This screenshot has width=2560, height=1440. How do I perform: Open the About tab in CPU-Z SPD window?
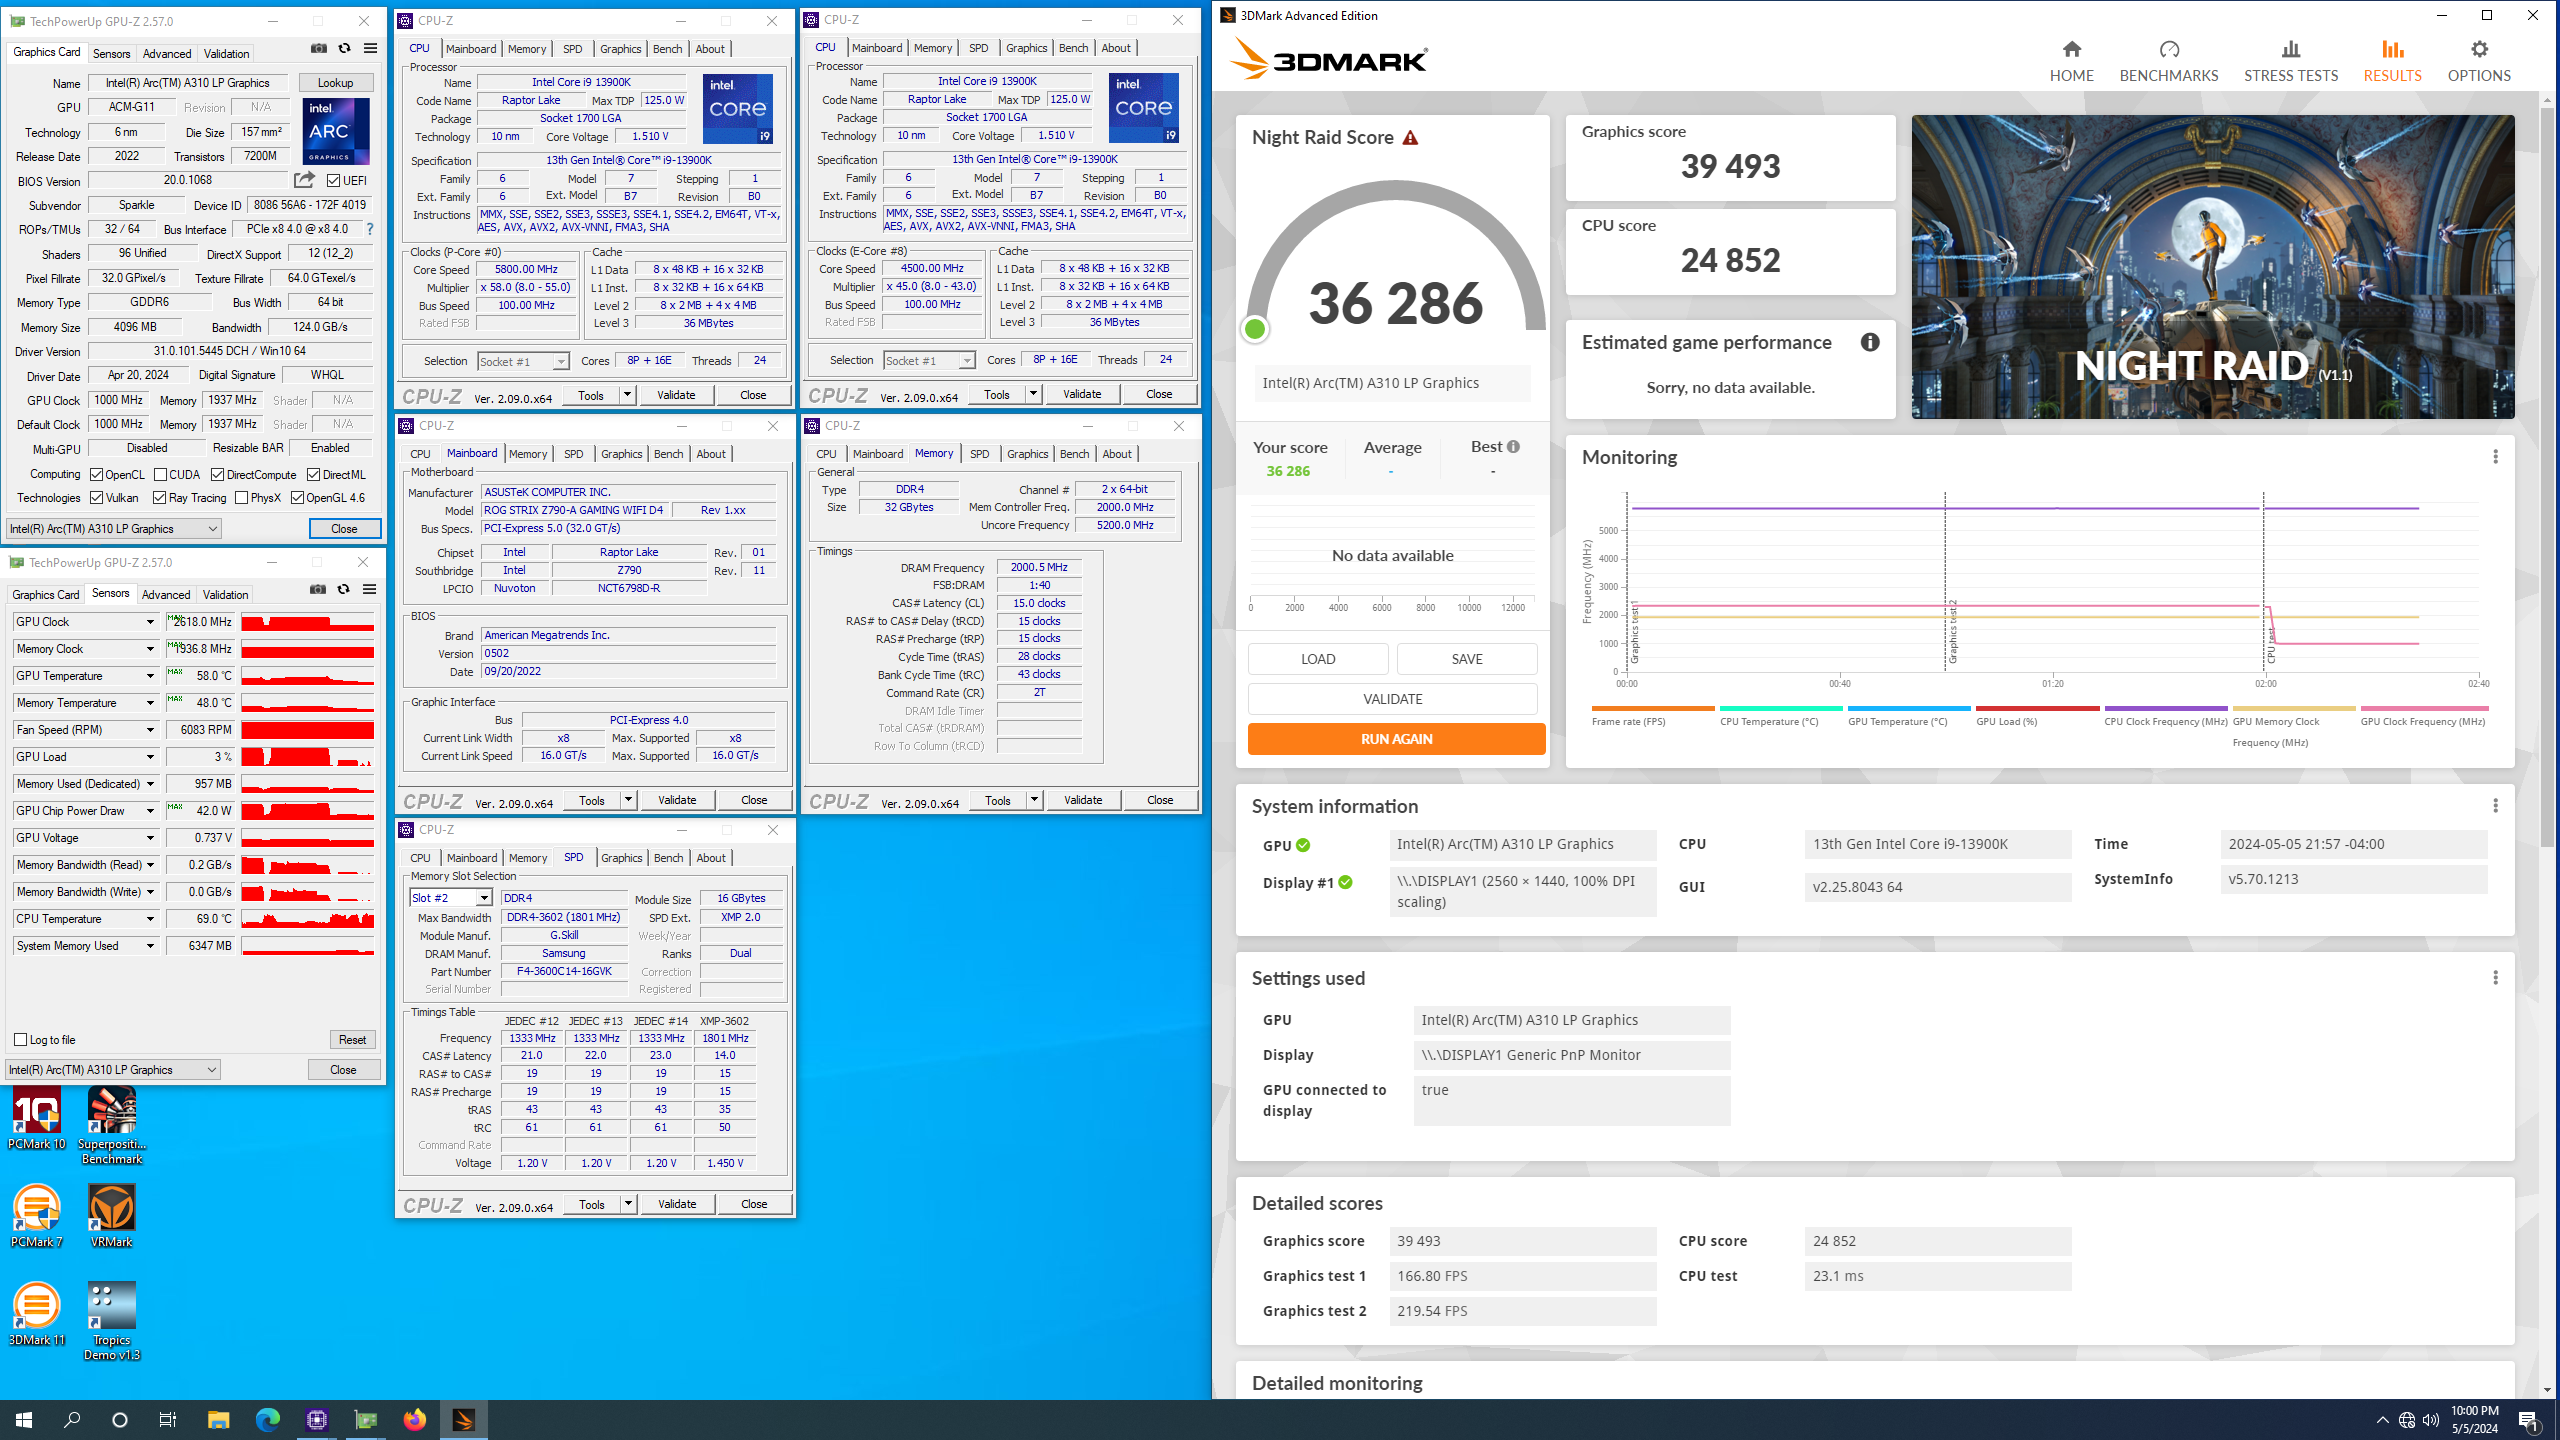click(x=711, y=858)
